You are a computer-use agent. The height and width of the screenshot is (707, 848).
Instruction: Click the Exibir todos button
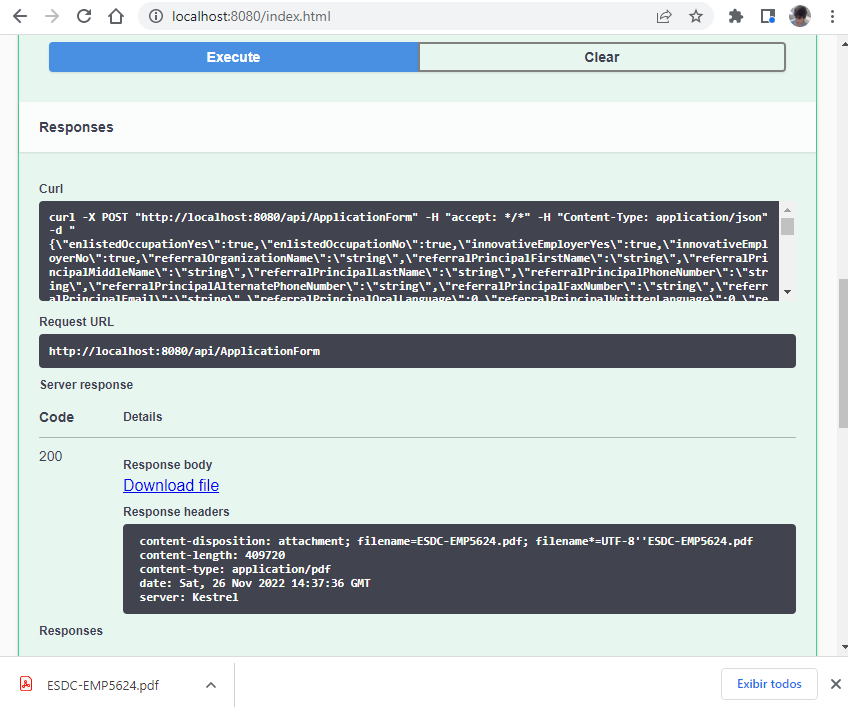[x=769, y=684]
